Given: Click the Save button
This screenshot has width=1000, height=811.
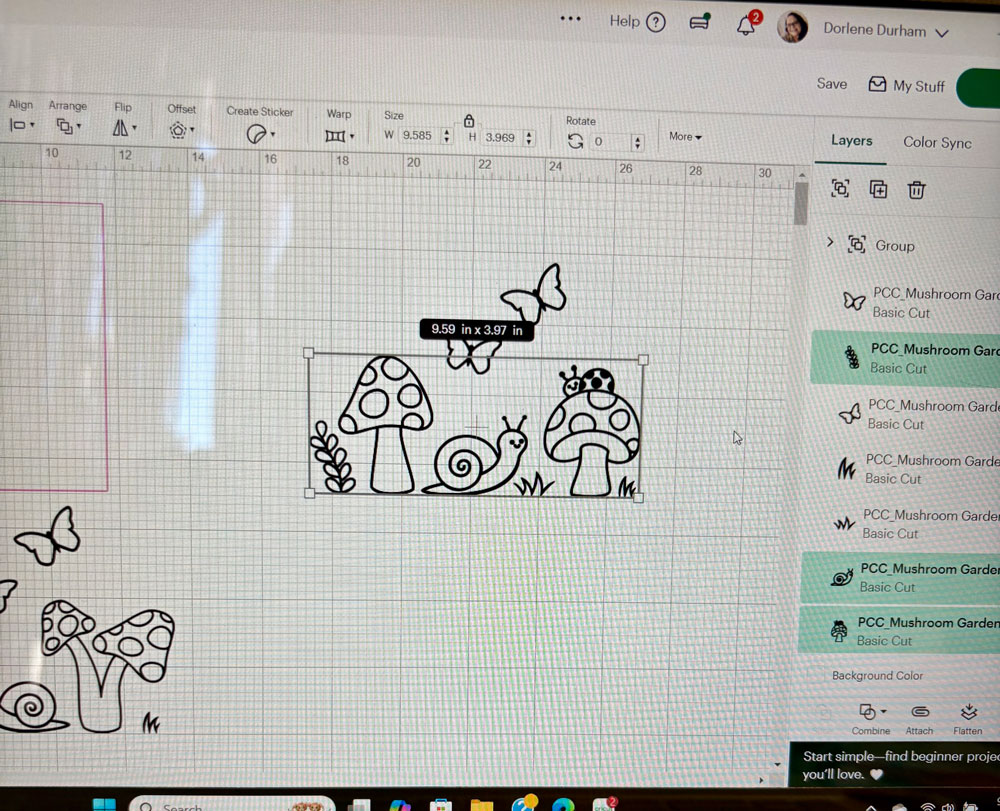Looking at the screenshot, I should (831, 84).
